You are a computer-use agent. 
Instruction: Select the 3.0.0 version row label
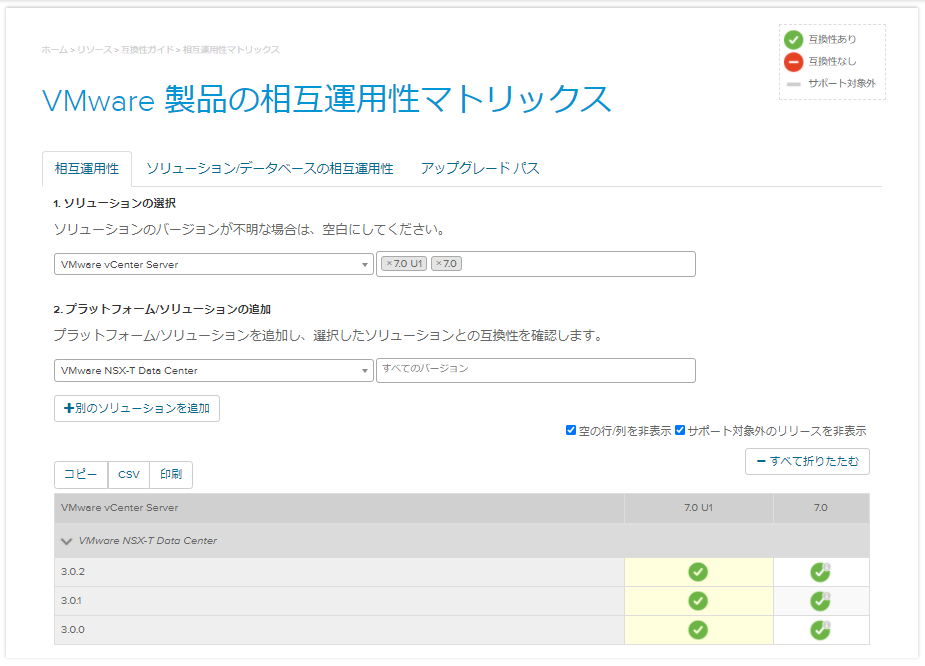coord(73,629)
